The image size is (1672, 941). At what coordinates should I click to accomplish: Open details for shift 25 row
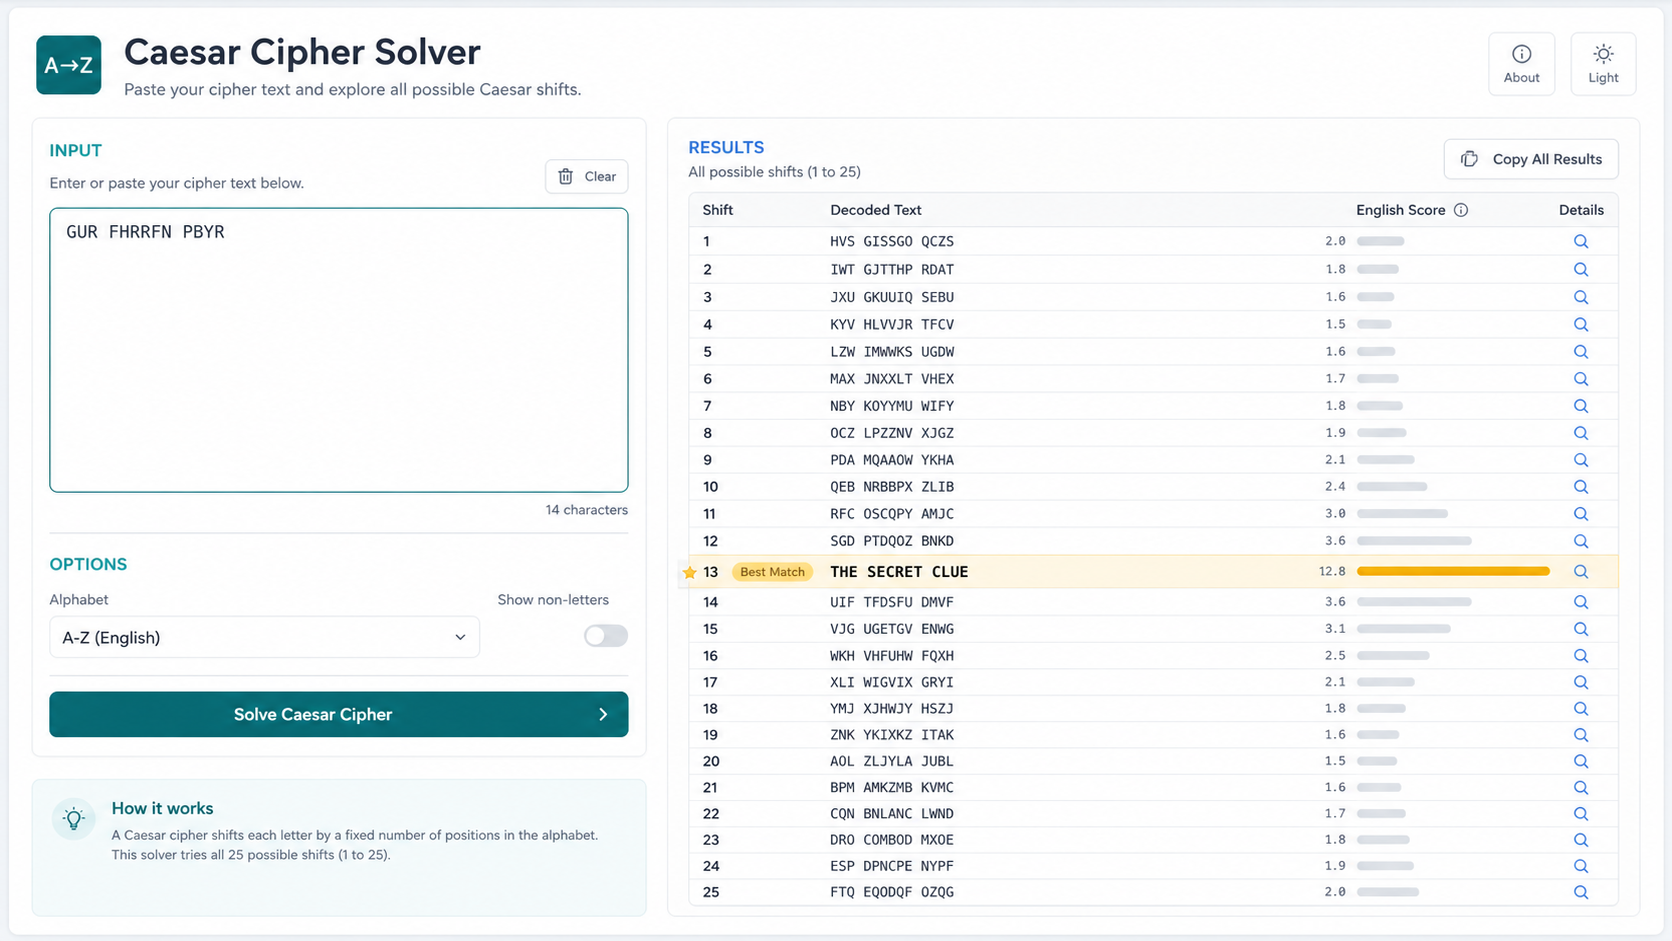pos(1581,892)
